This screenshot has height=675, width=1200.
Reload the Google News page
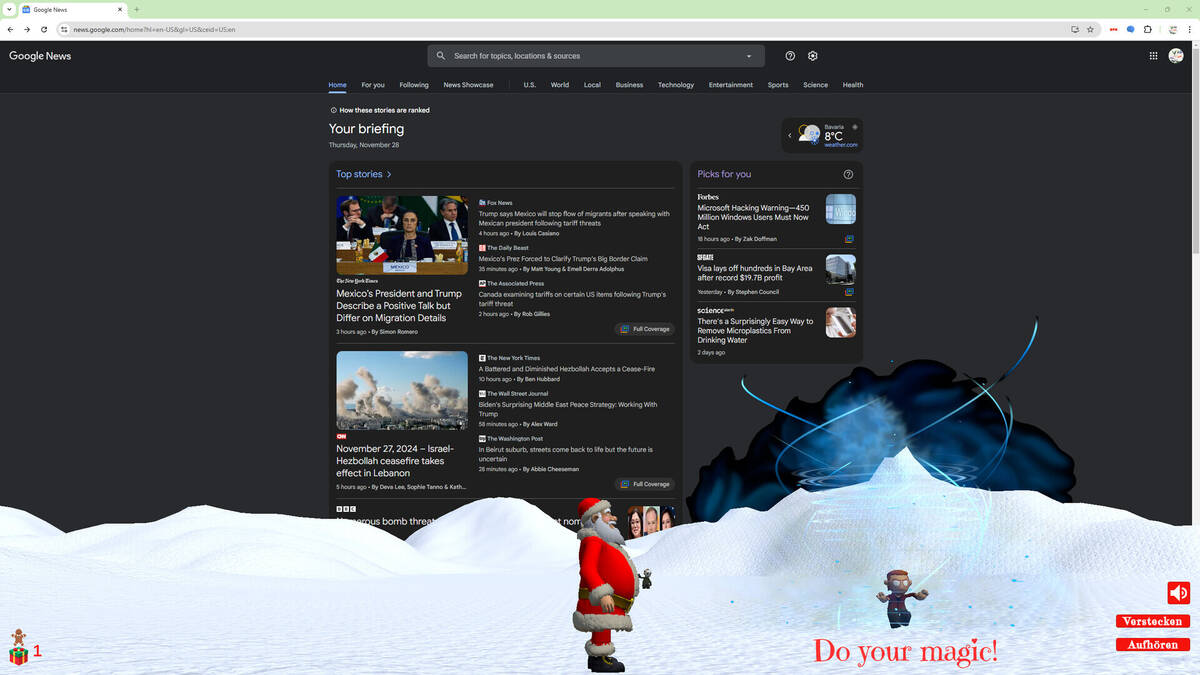(x=44, y=29)
